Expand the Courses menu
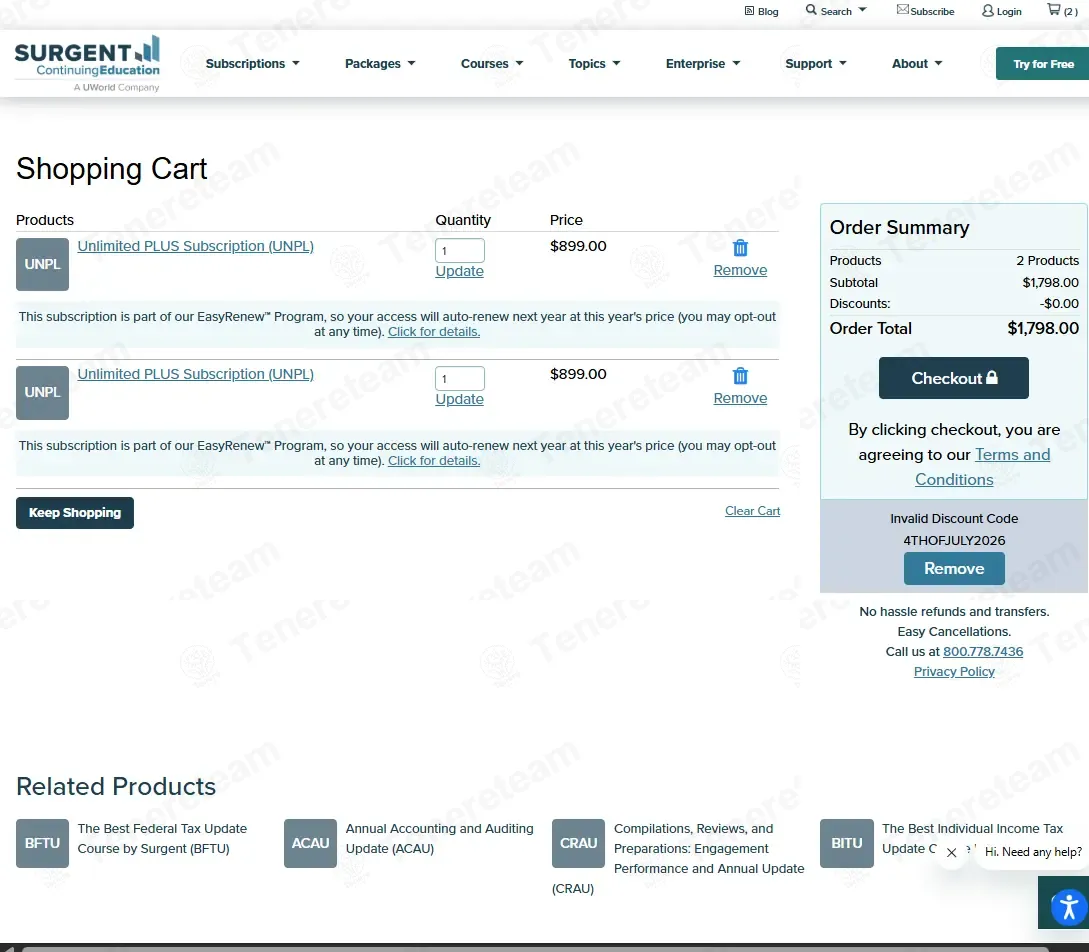Image resolution: width=1089 pixels, height=952 pixels. [x=492, y=63]
